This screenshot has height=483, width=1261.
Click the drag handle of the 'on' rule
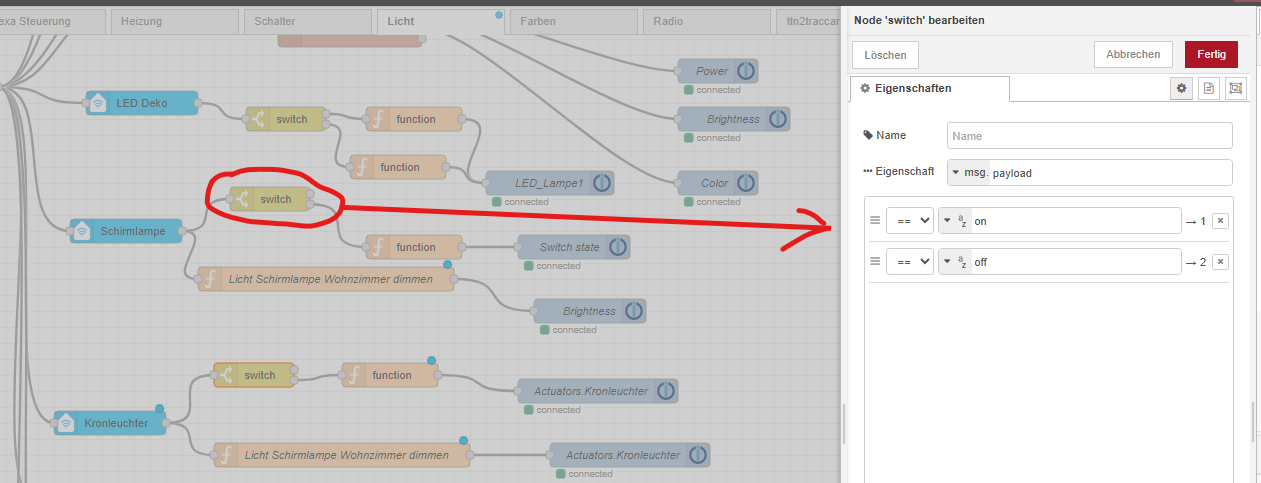point(875,220)
